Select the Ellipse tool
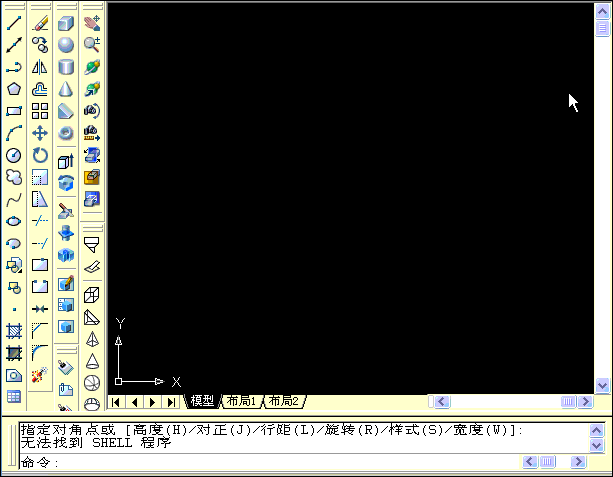Image resolution: width=613 pixels, height=477 pixels. point(14,221)
